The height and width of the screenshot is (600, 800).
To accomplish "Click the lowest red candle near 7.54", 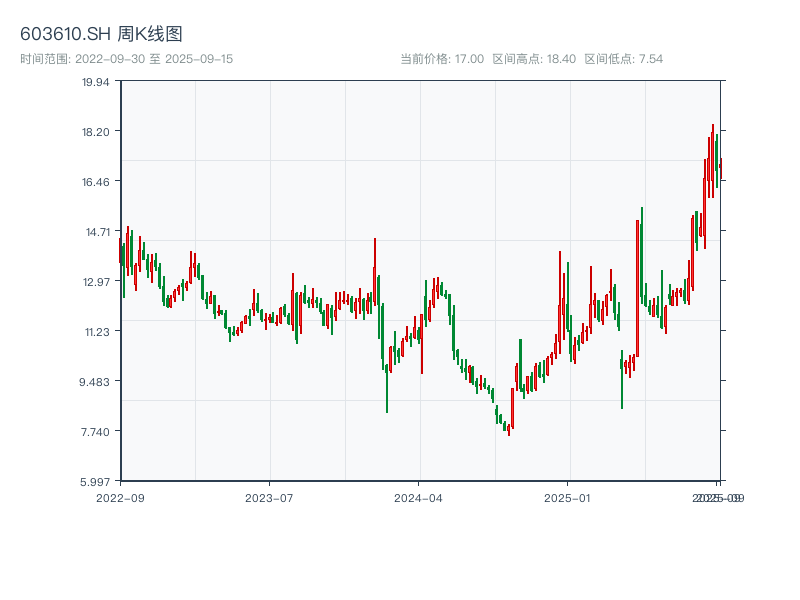I will (x=509, y=430).
